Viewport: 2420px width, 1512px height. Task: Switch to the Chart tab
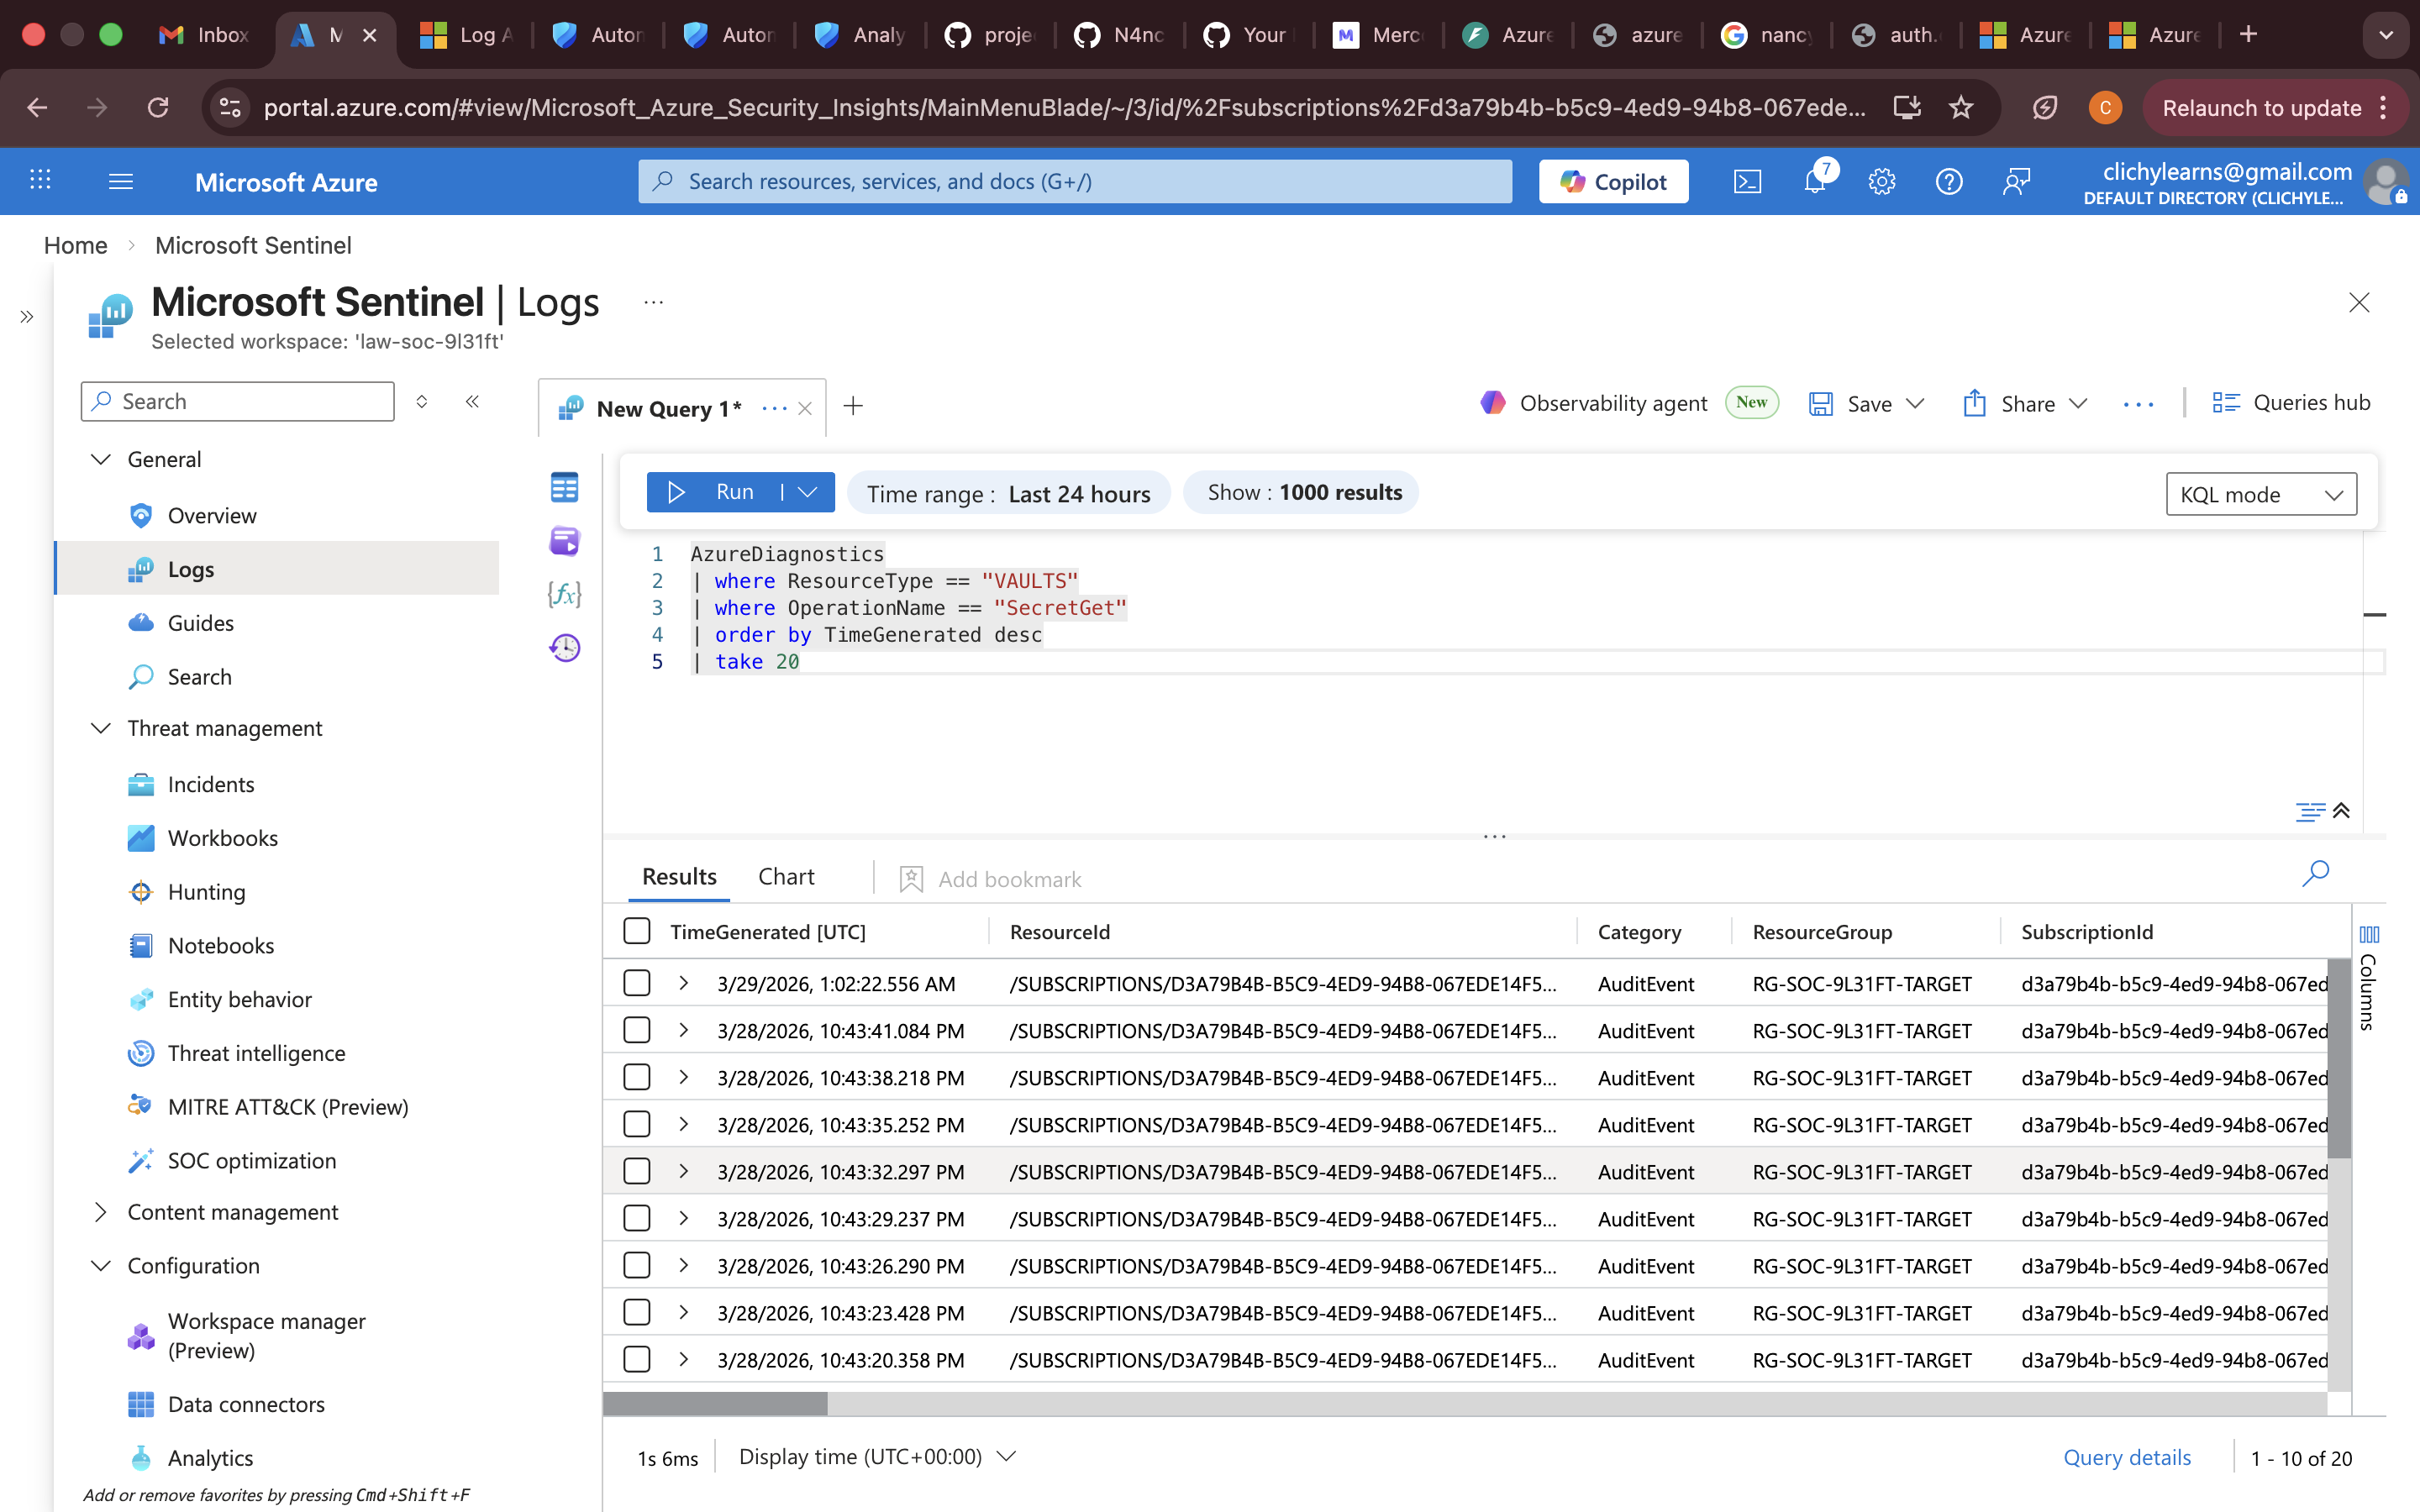click(786, 877)
